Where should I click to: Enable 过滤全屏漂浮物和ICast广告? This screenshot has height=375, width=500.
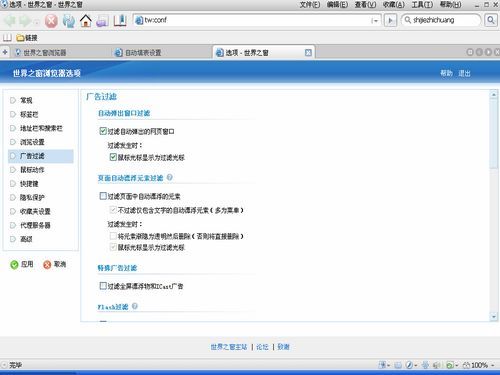pyautogui.click(x=103, y=286)
